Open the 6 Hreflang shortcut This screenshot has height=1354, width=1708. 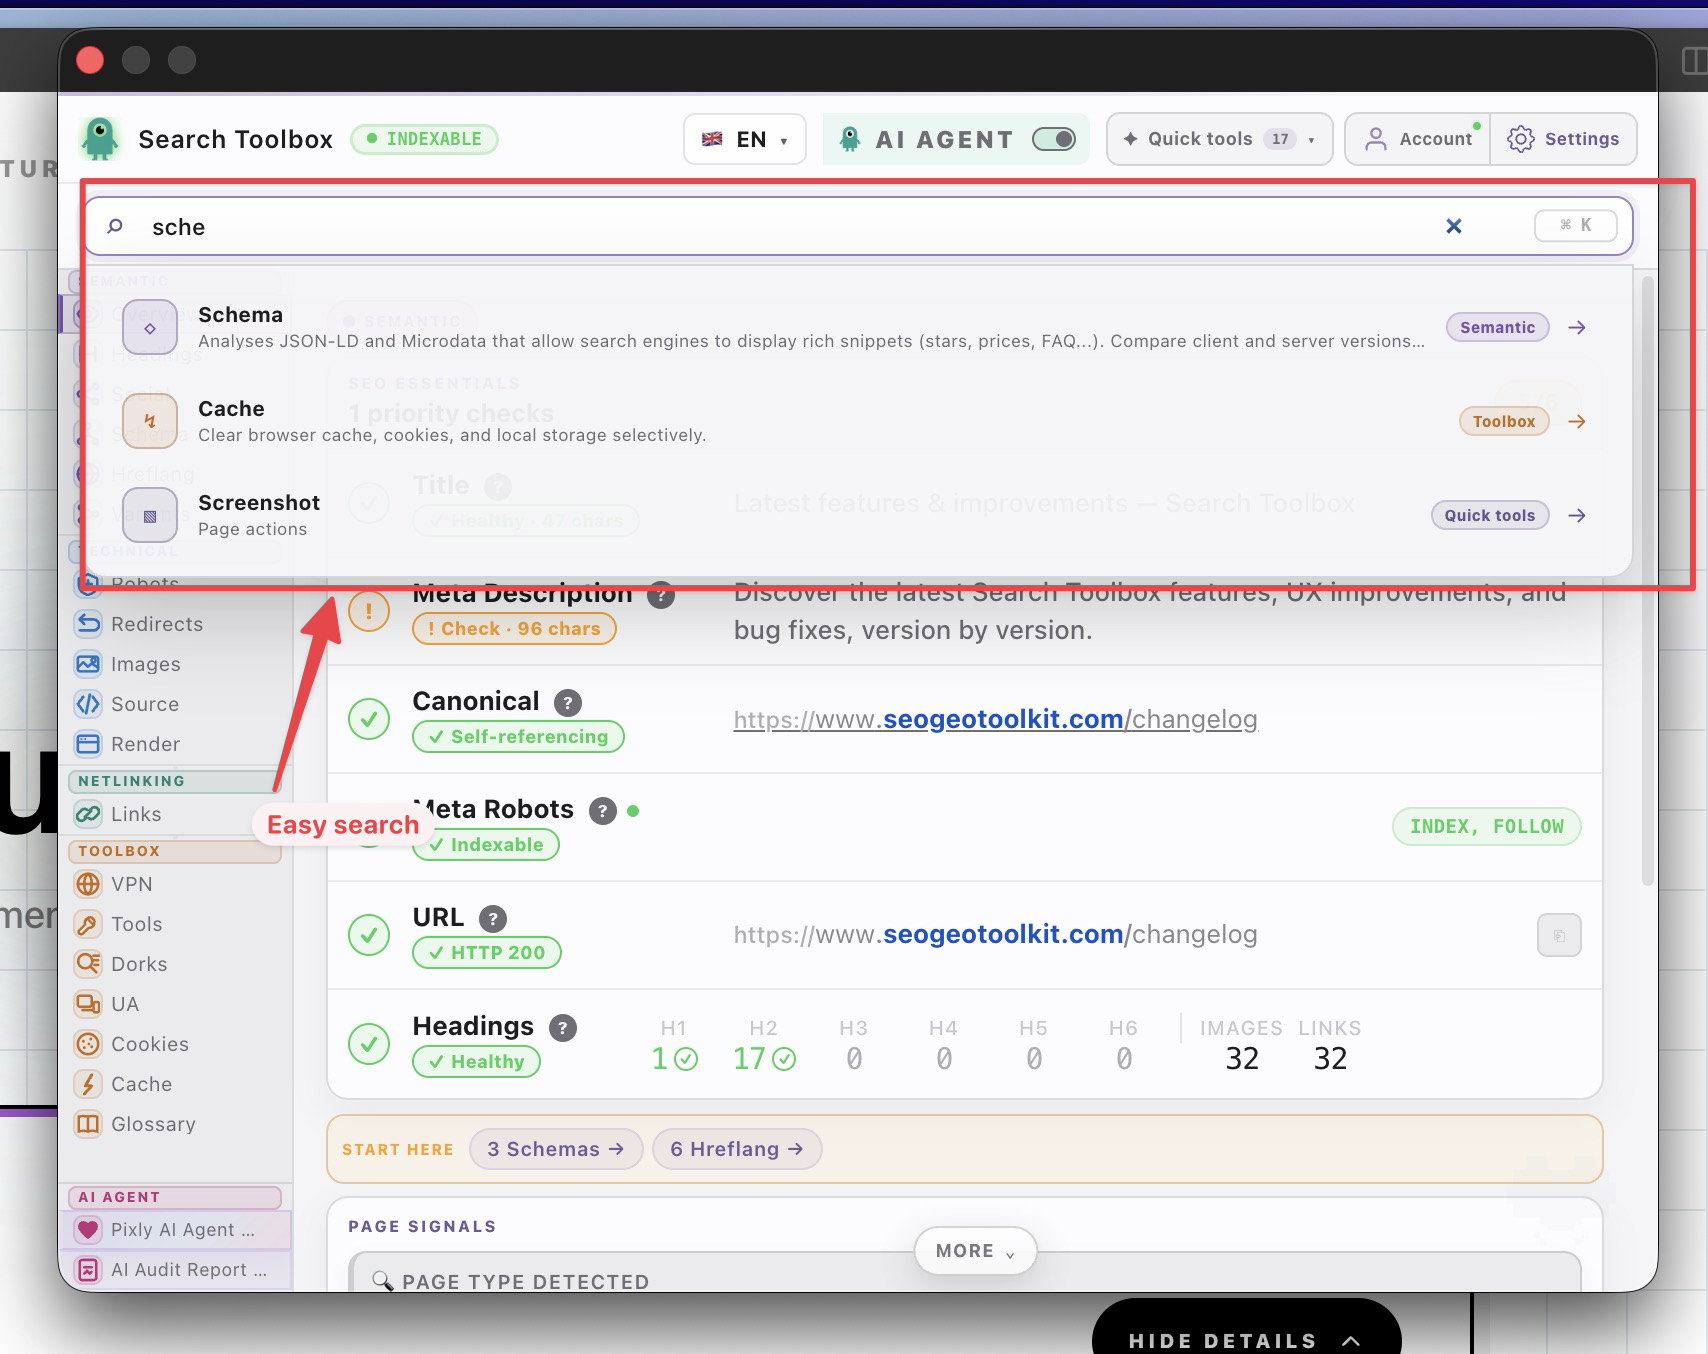coord(737,1149)
